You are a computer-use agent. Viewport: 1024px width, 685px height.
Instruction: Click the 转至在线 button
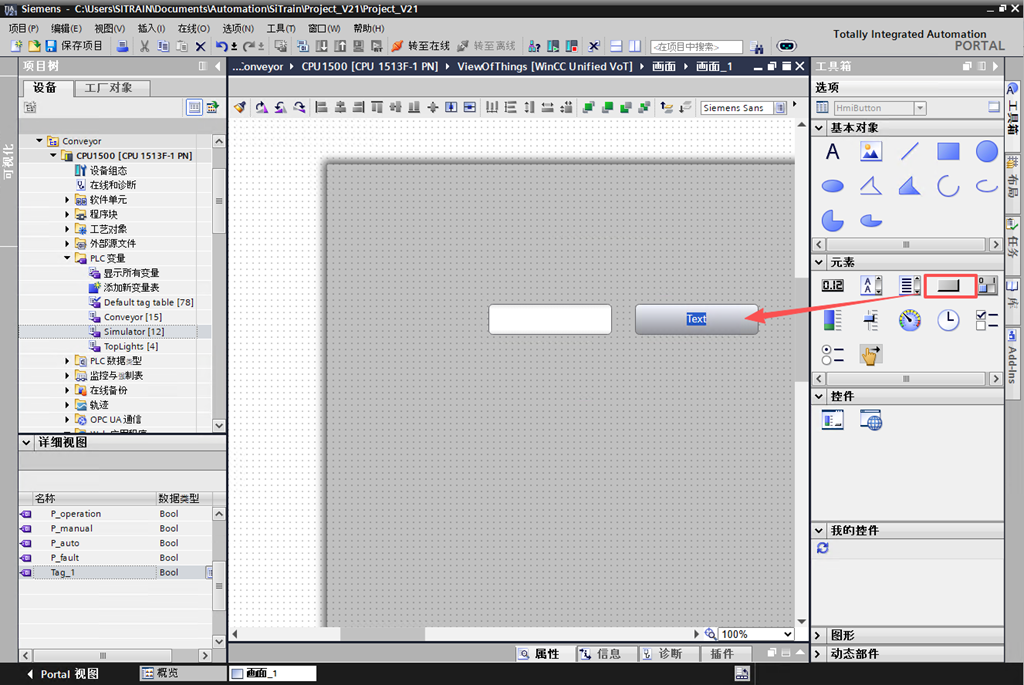(x=421, y=47)
